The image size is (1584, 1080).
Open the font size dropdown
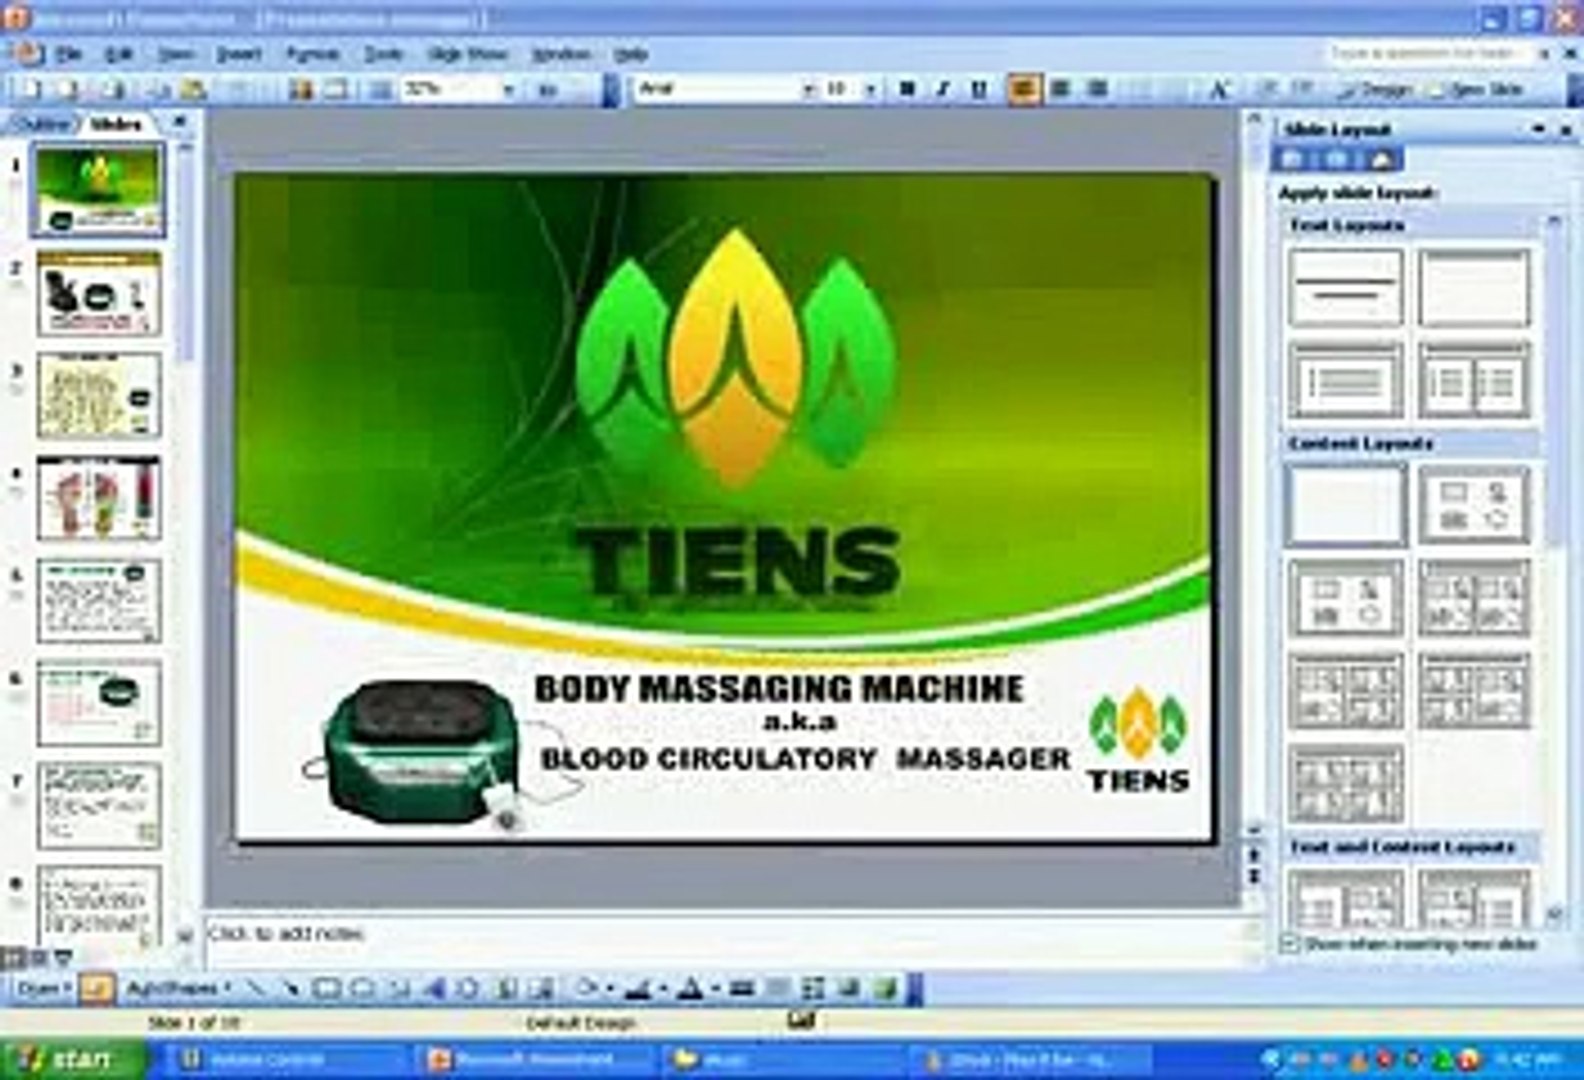click(x=872, y=89)
